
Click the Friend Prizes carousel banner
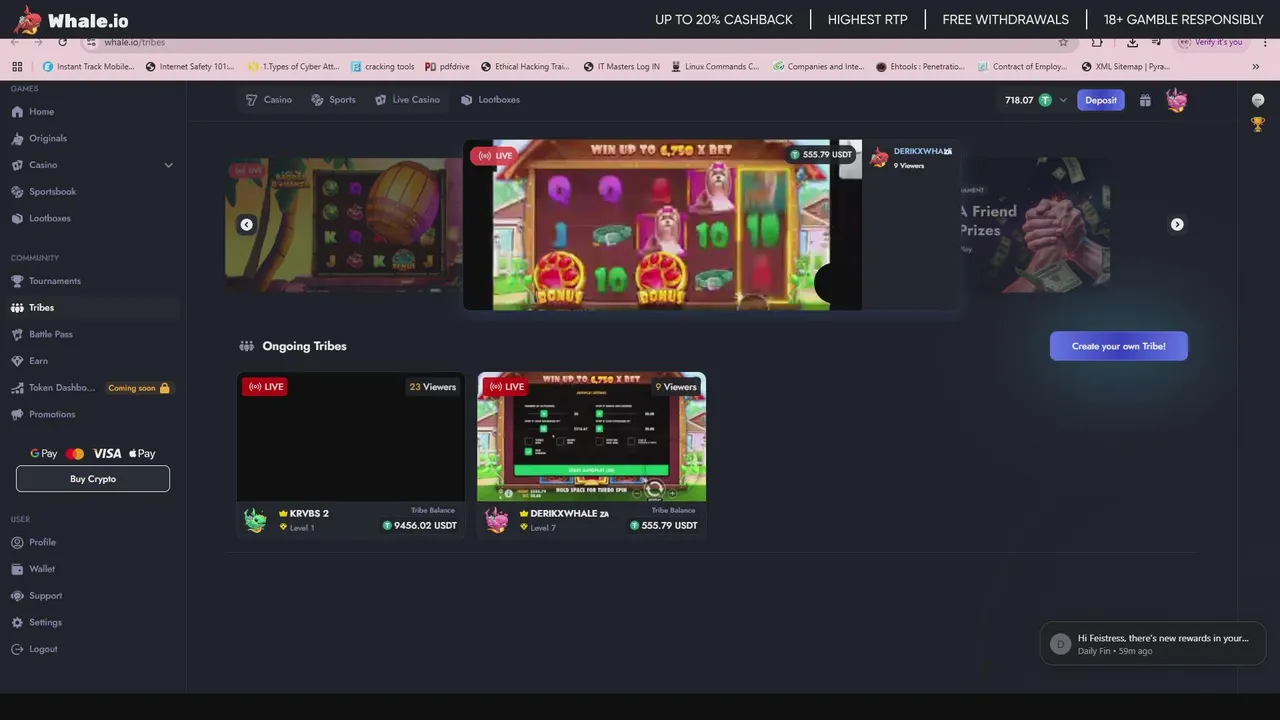pos(1035,225)
